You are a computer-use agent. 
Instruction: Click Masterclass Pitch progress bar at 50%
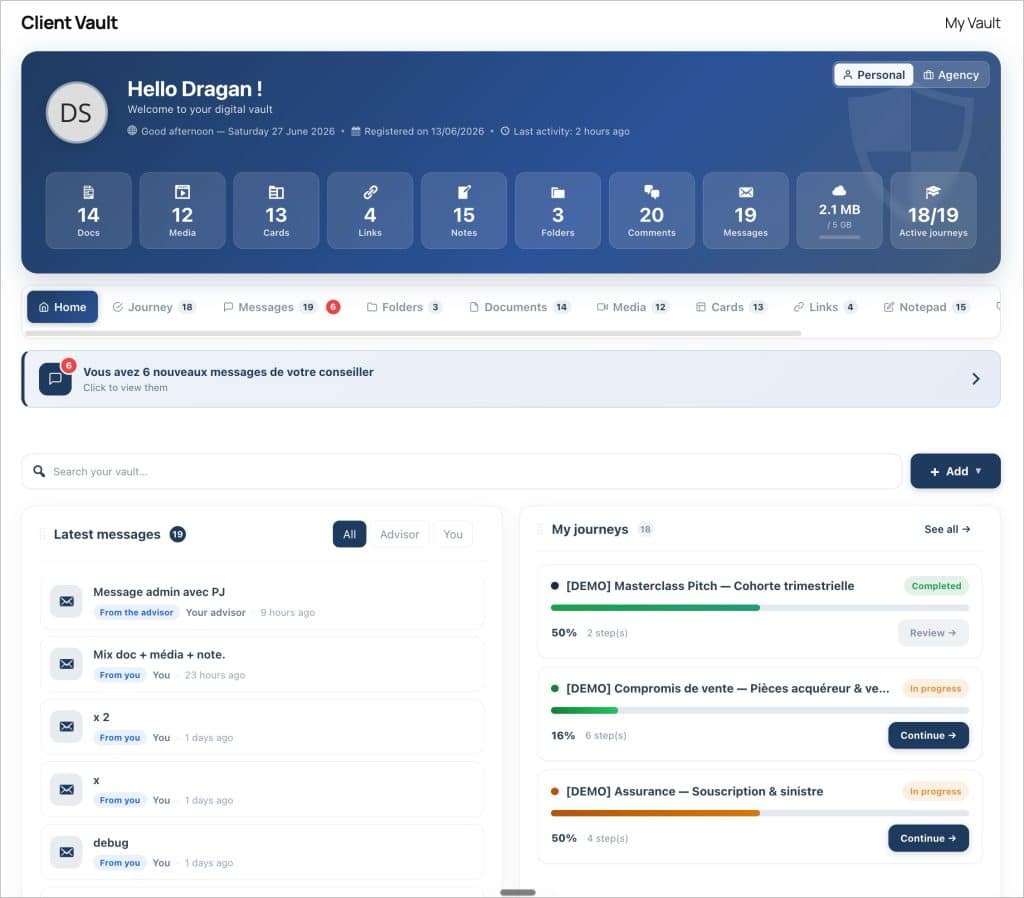(x=760, y=607)
